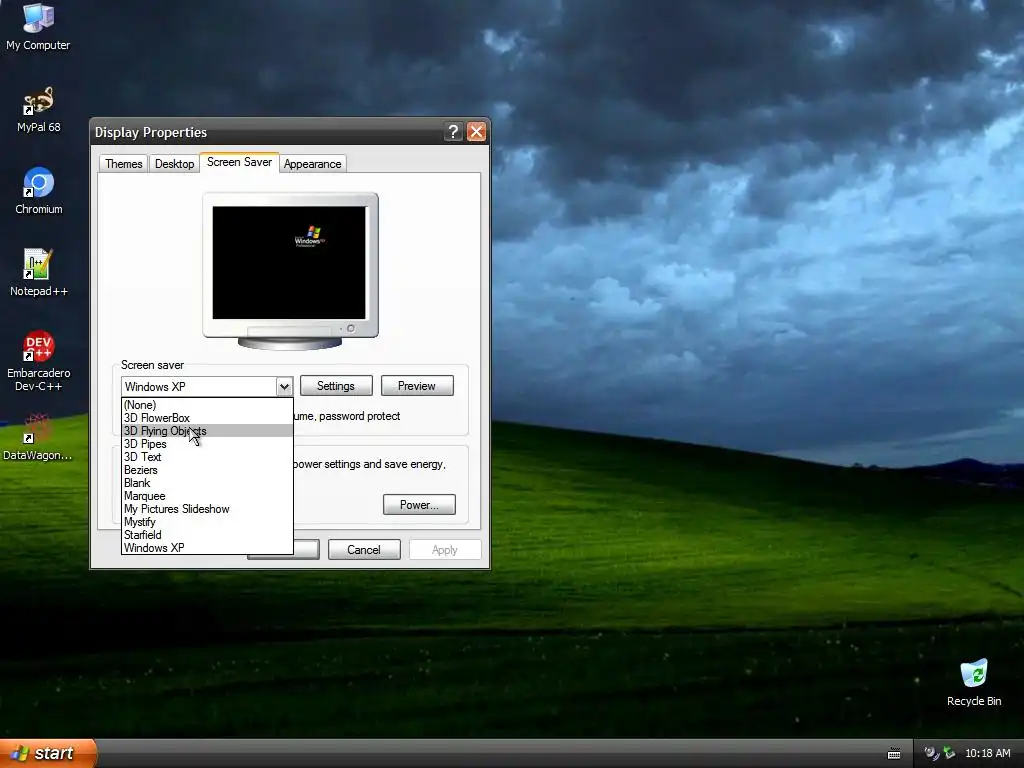Select the Embarcadero Dev-C++ desktop icon
1024x768 pixels.
(39, 361)
